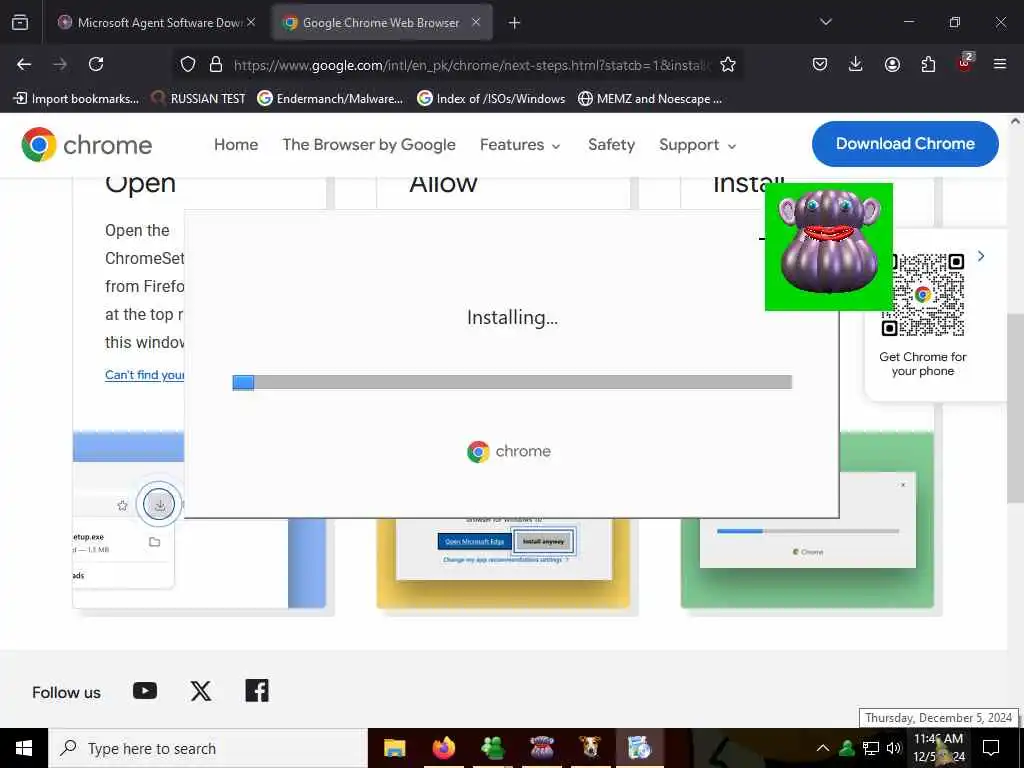Image resolution: width=1024 pixels, height=768 pixels.
Task: Click the download icon in Open illustration
Action: point(159,504)
